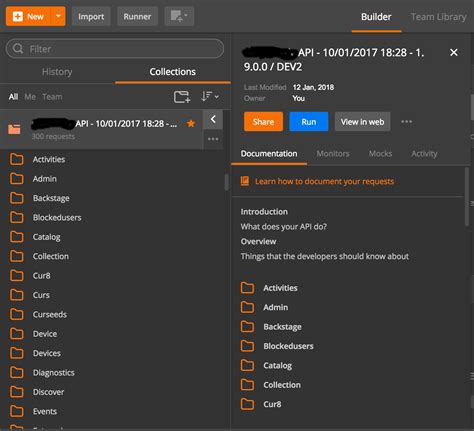
Task: Close the collection details panel
Action: pyautogui.click(x=454, y=52)
